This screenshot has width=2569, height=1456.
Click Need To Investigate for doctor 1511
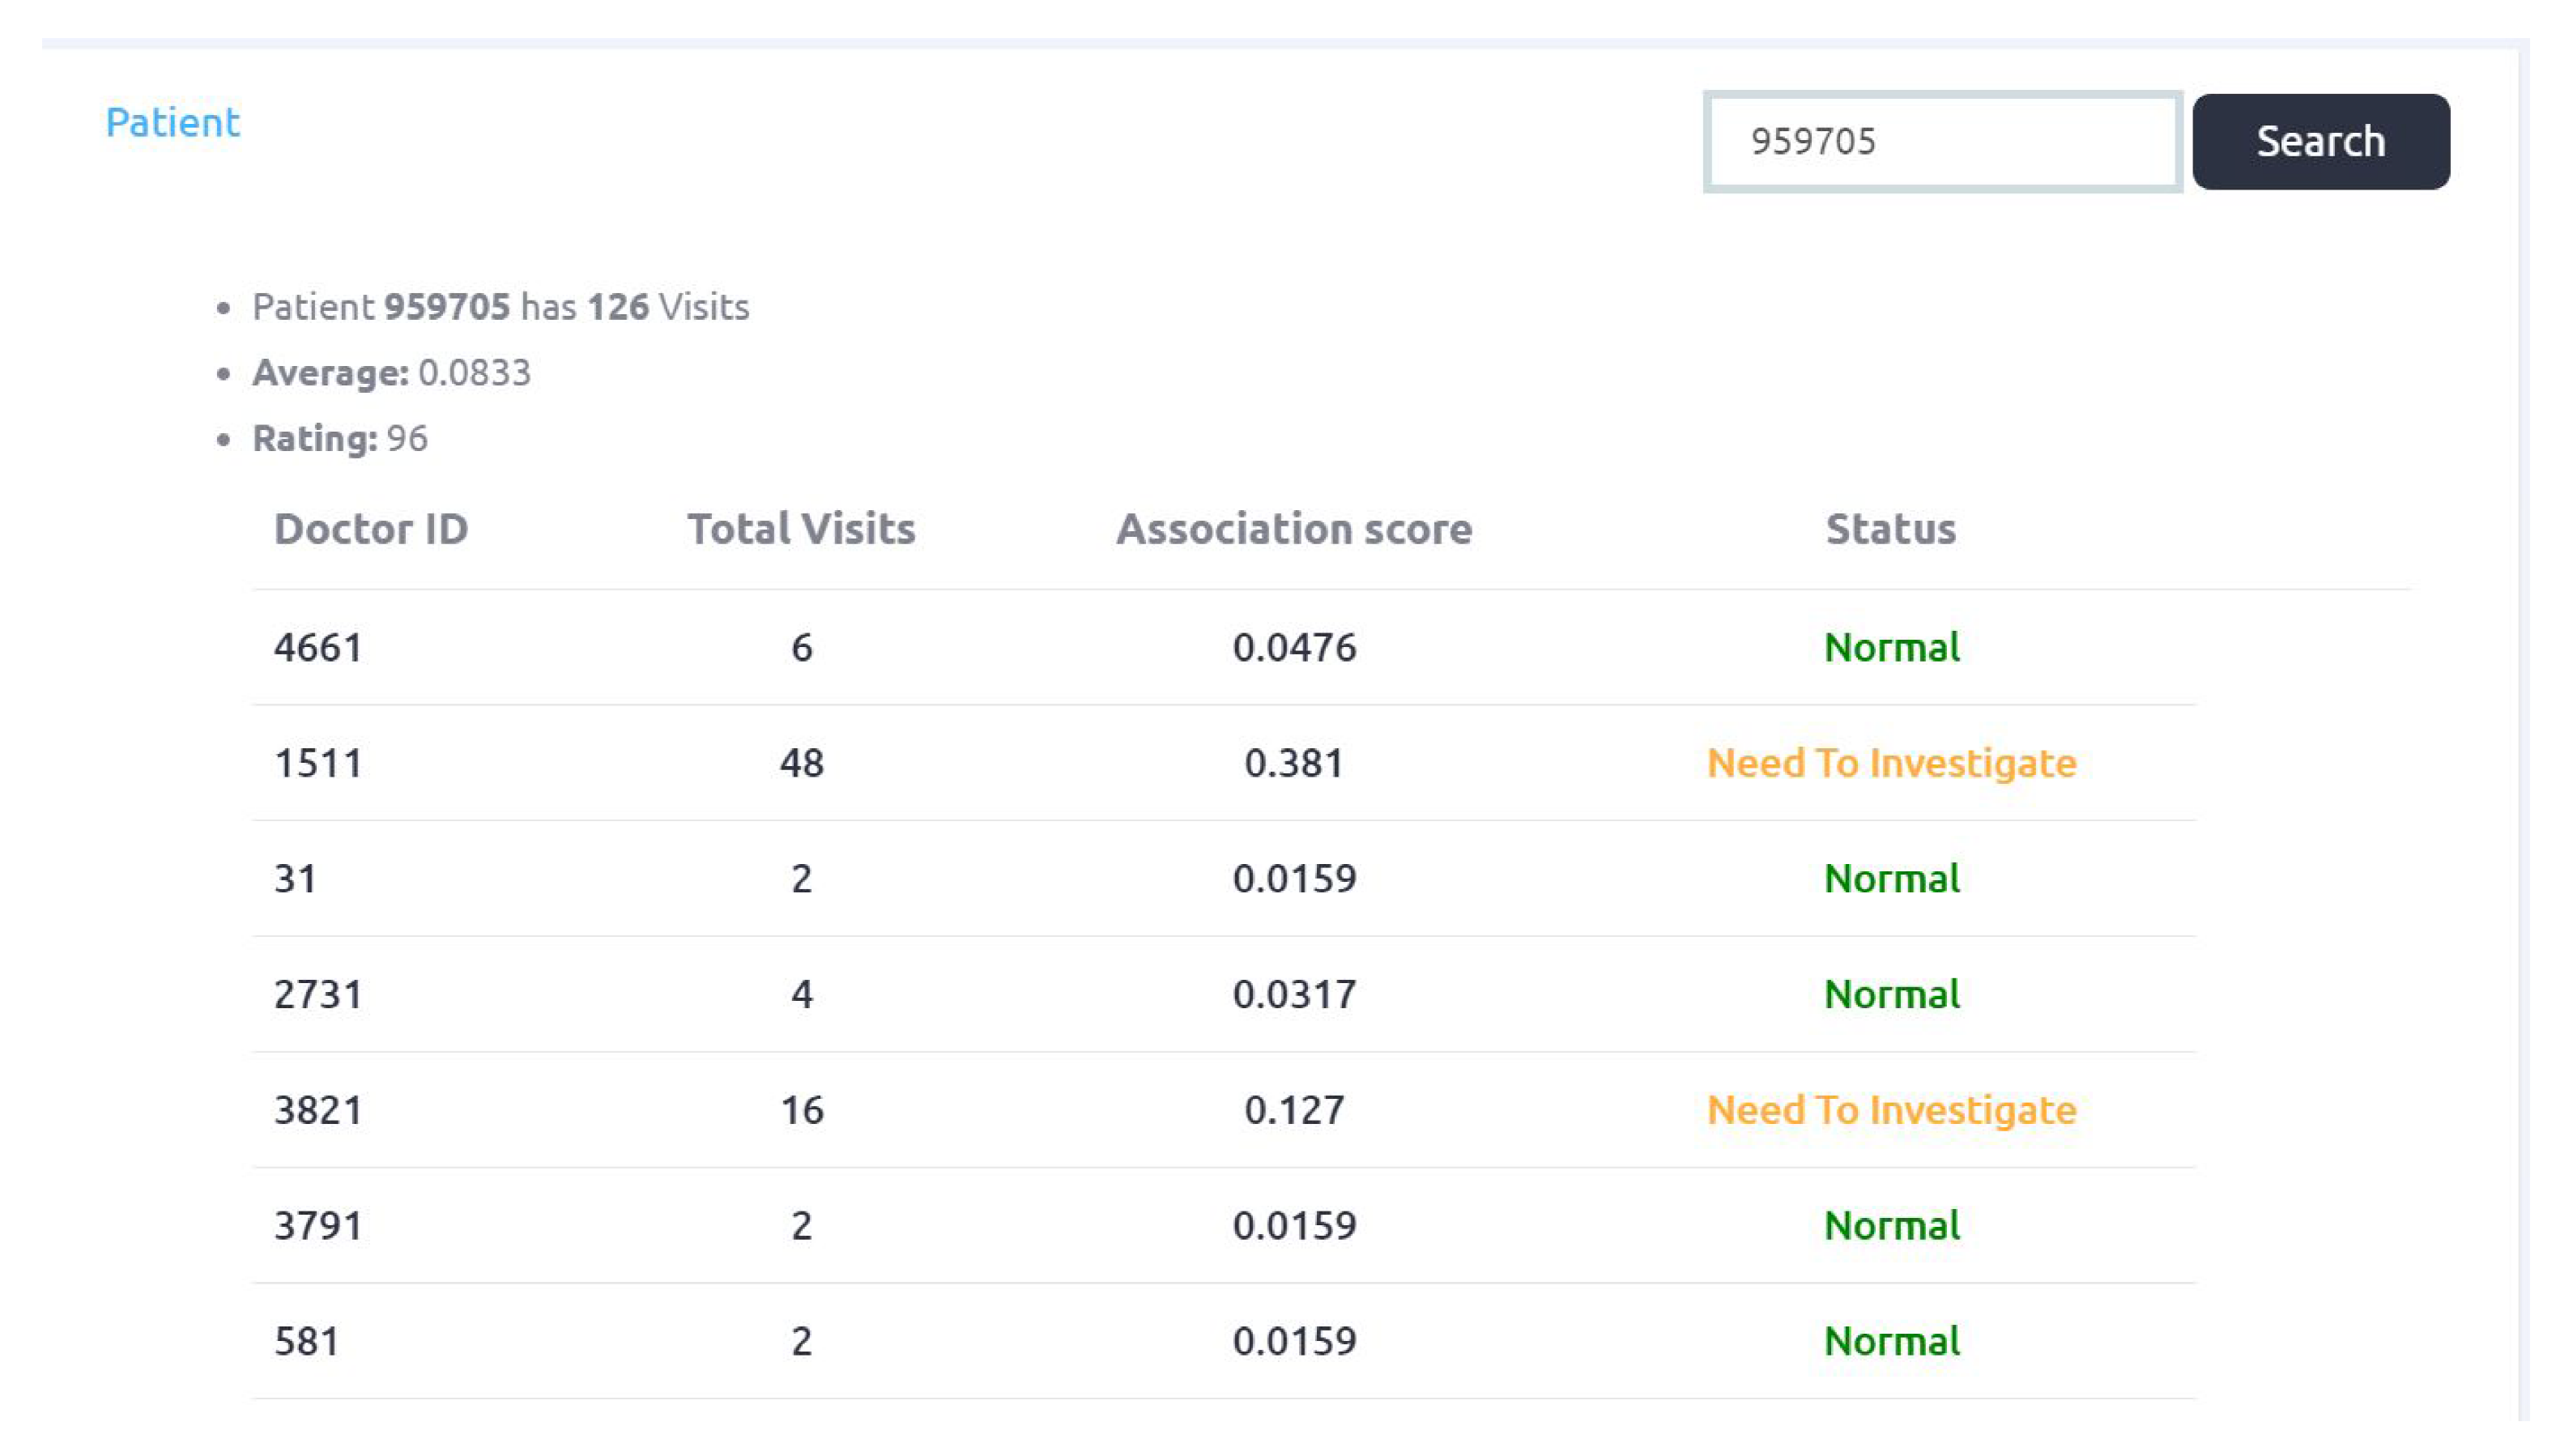pos(1890,763)
